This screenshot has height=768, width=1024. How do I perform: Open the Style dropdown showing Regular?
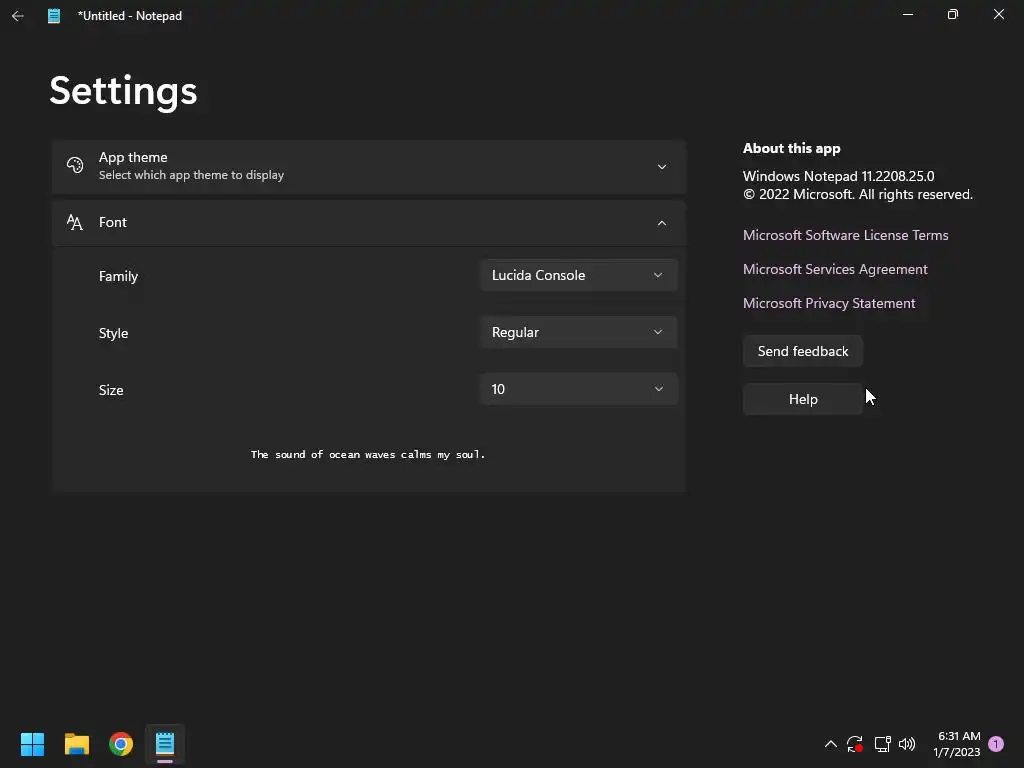579,332
